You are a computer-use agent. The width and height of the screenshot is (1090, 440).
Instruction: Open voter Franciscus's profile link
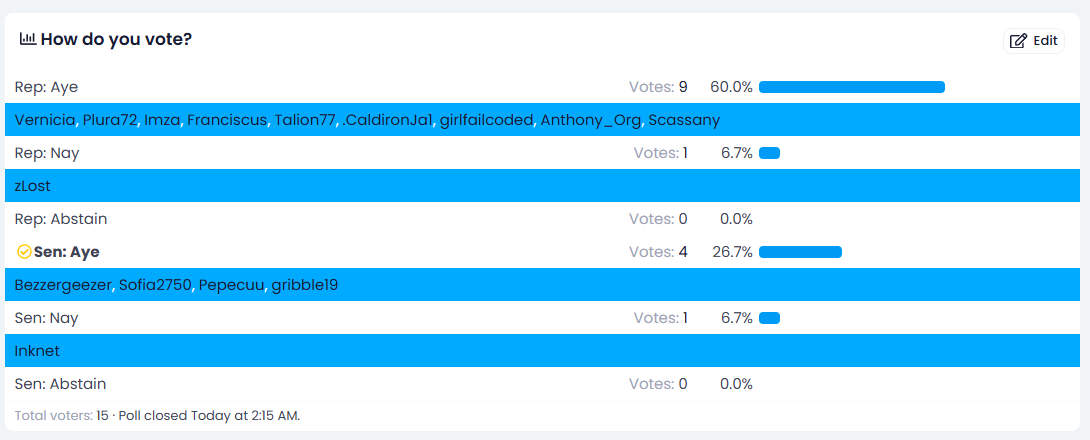(227, 120)
